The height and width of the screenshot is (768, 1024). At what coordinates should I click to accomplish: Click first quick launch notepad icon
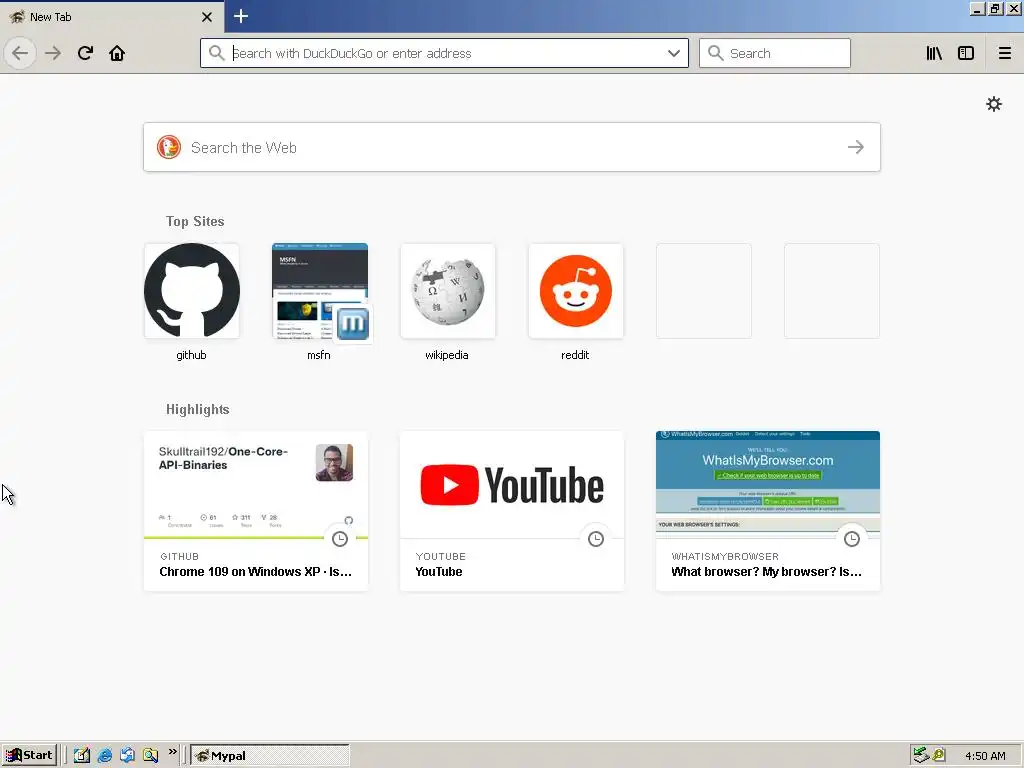coord(81,755)
